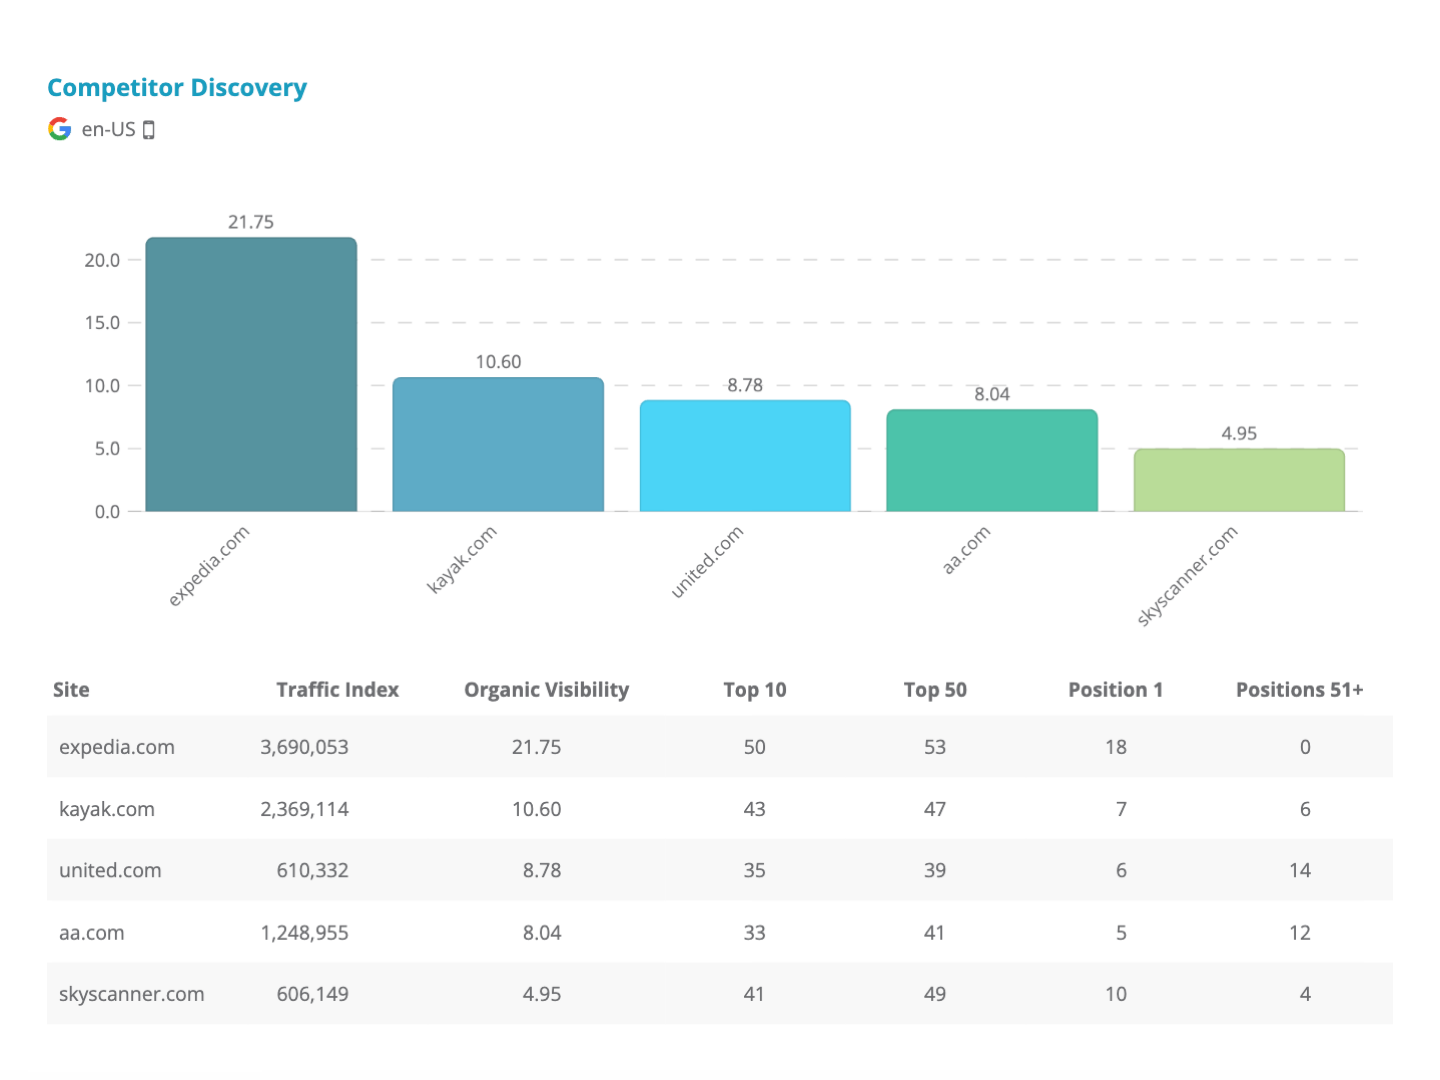Click kayak.com organic visibility 10.60 cell
The height and width of the screenshot is (1080, 1440).
(x=537, y=809)
